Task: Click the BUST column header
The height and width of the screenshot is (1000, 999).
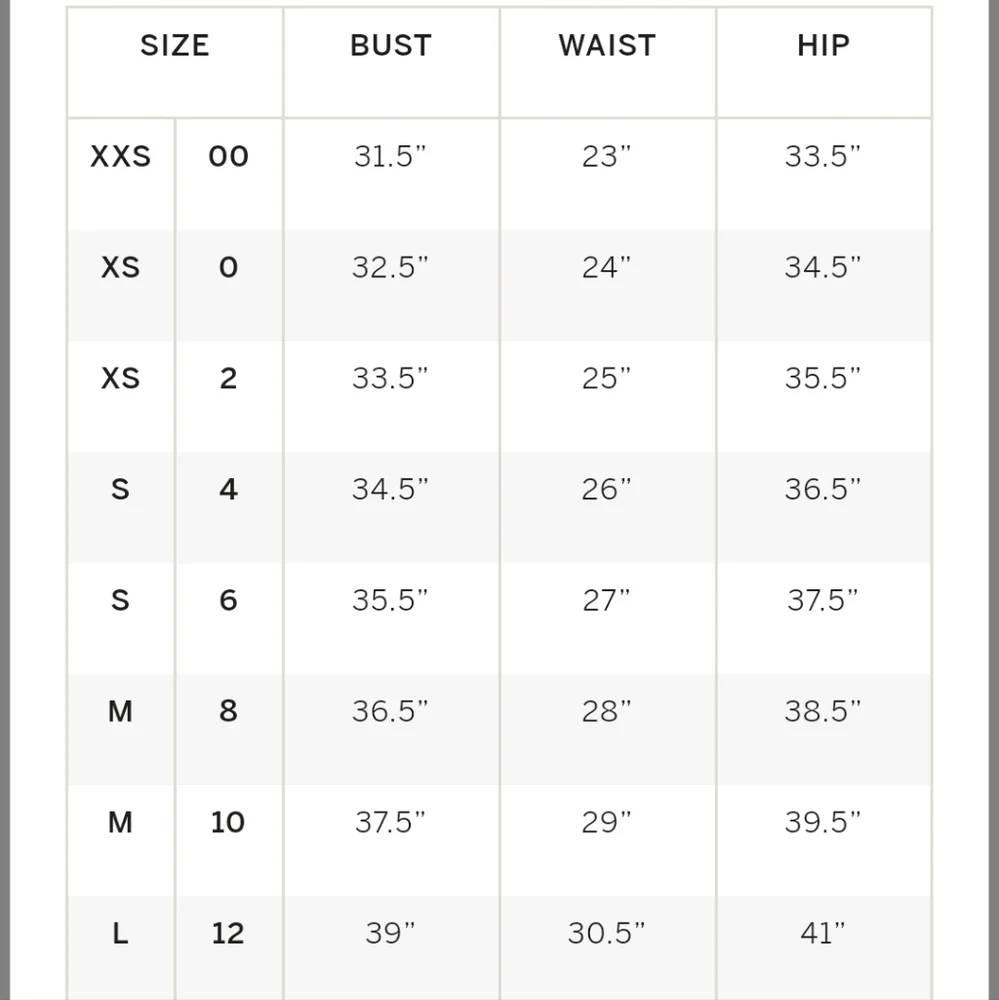Action: [x=391, y=46]
